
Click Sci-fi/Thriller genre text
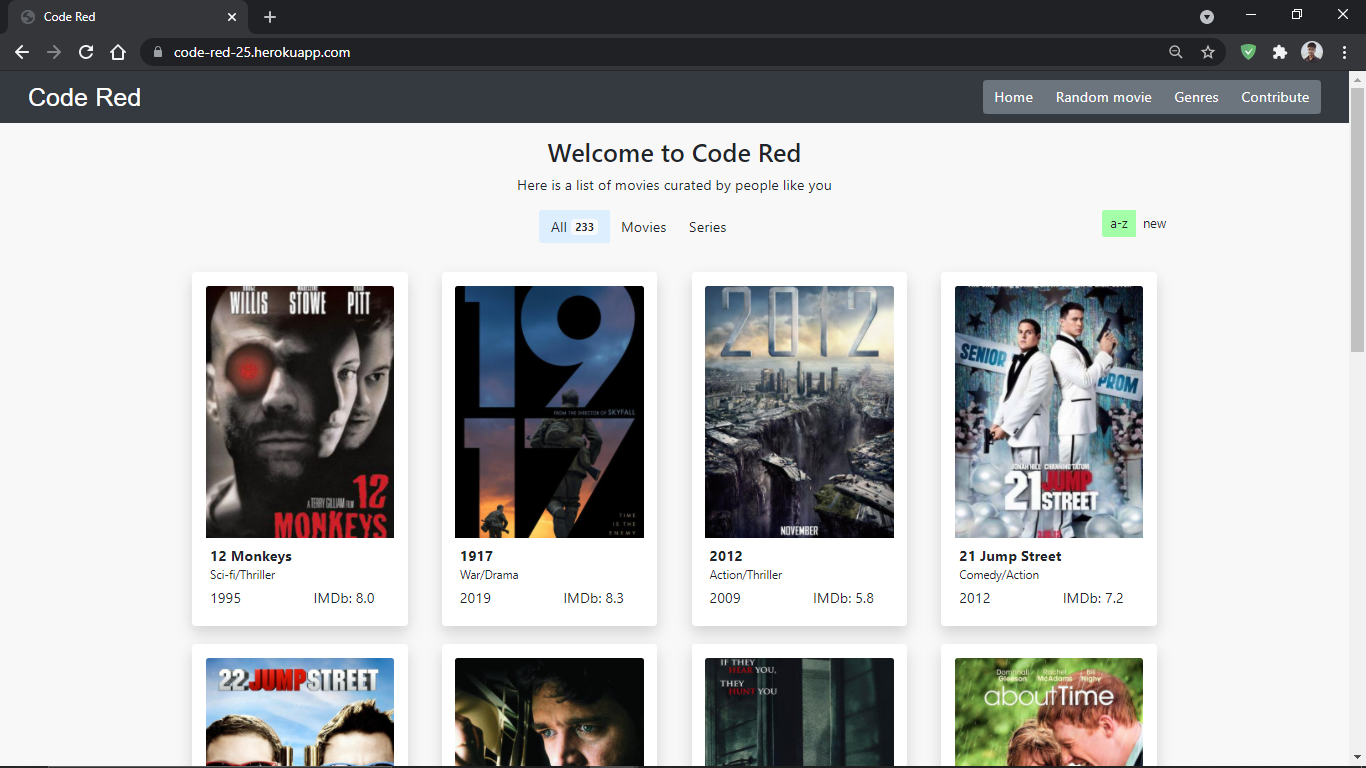click(243, 575)
